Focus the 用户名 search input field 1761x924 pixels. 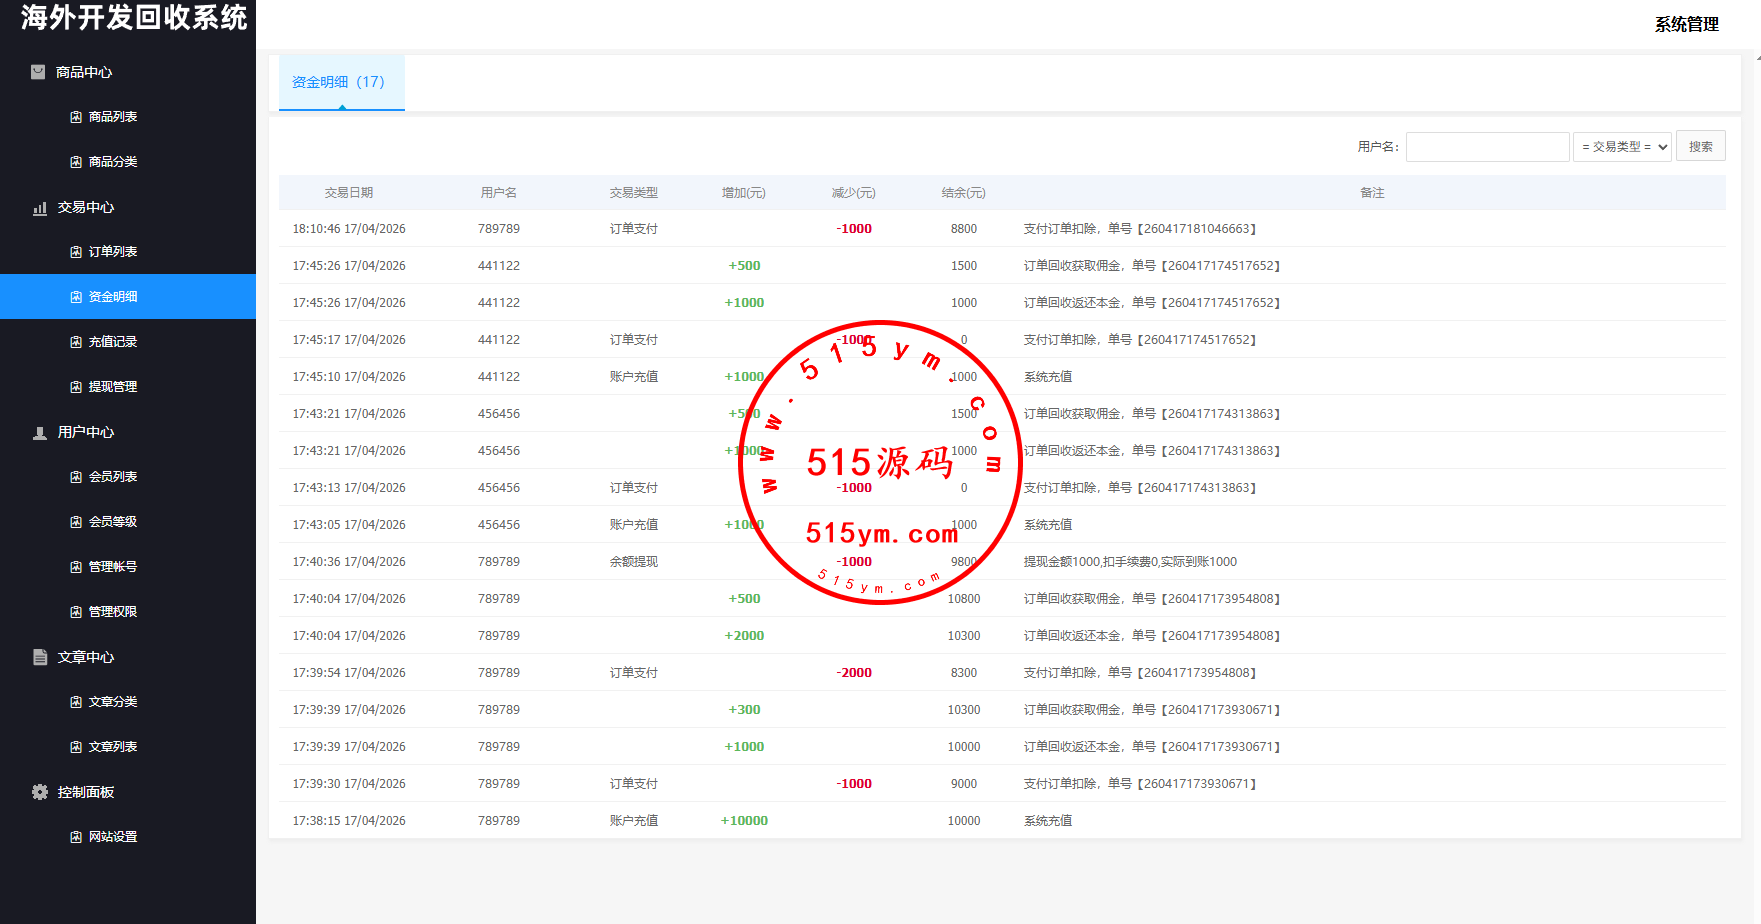(x=1487, y=147)
